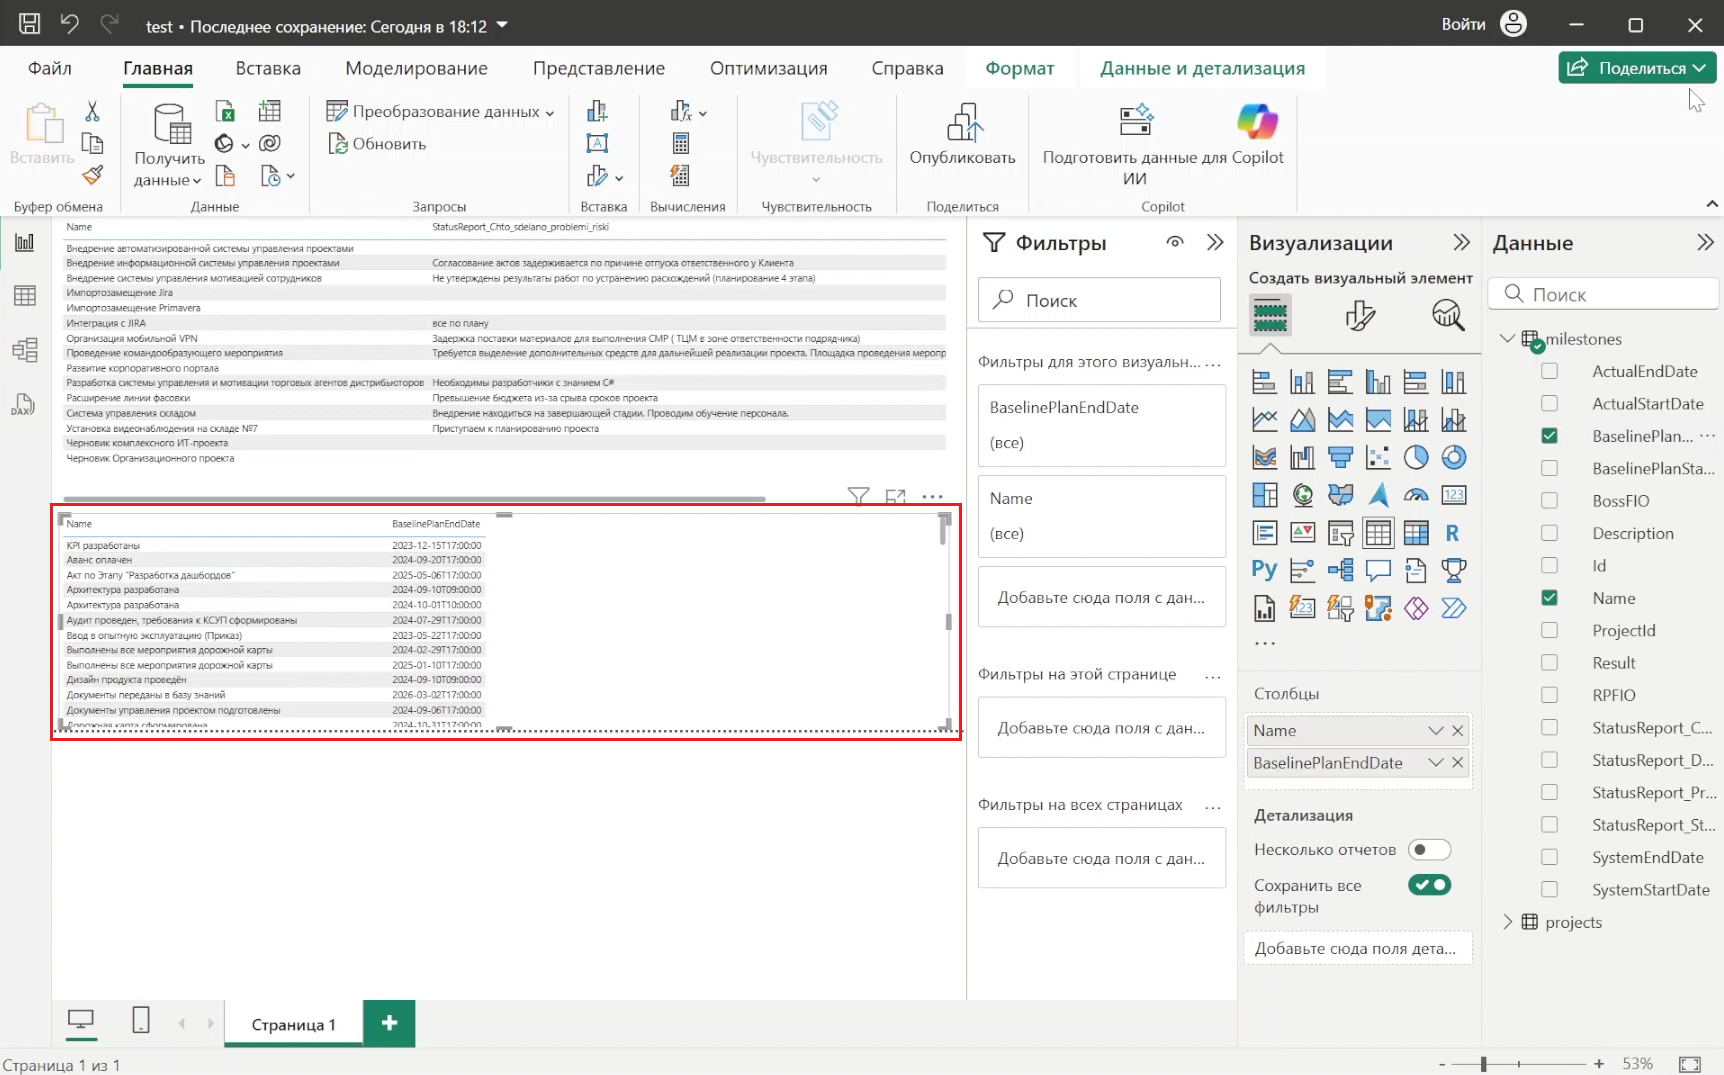This screenshot has height=1075, width=1724.
Task: Switch to the 'Формат' ribbon tab
Action: tap(1019, 68)
